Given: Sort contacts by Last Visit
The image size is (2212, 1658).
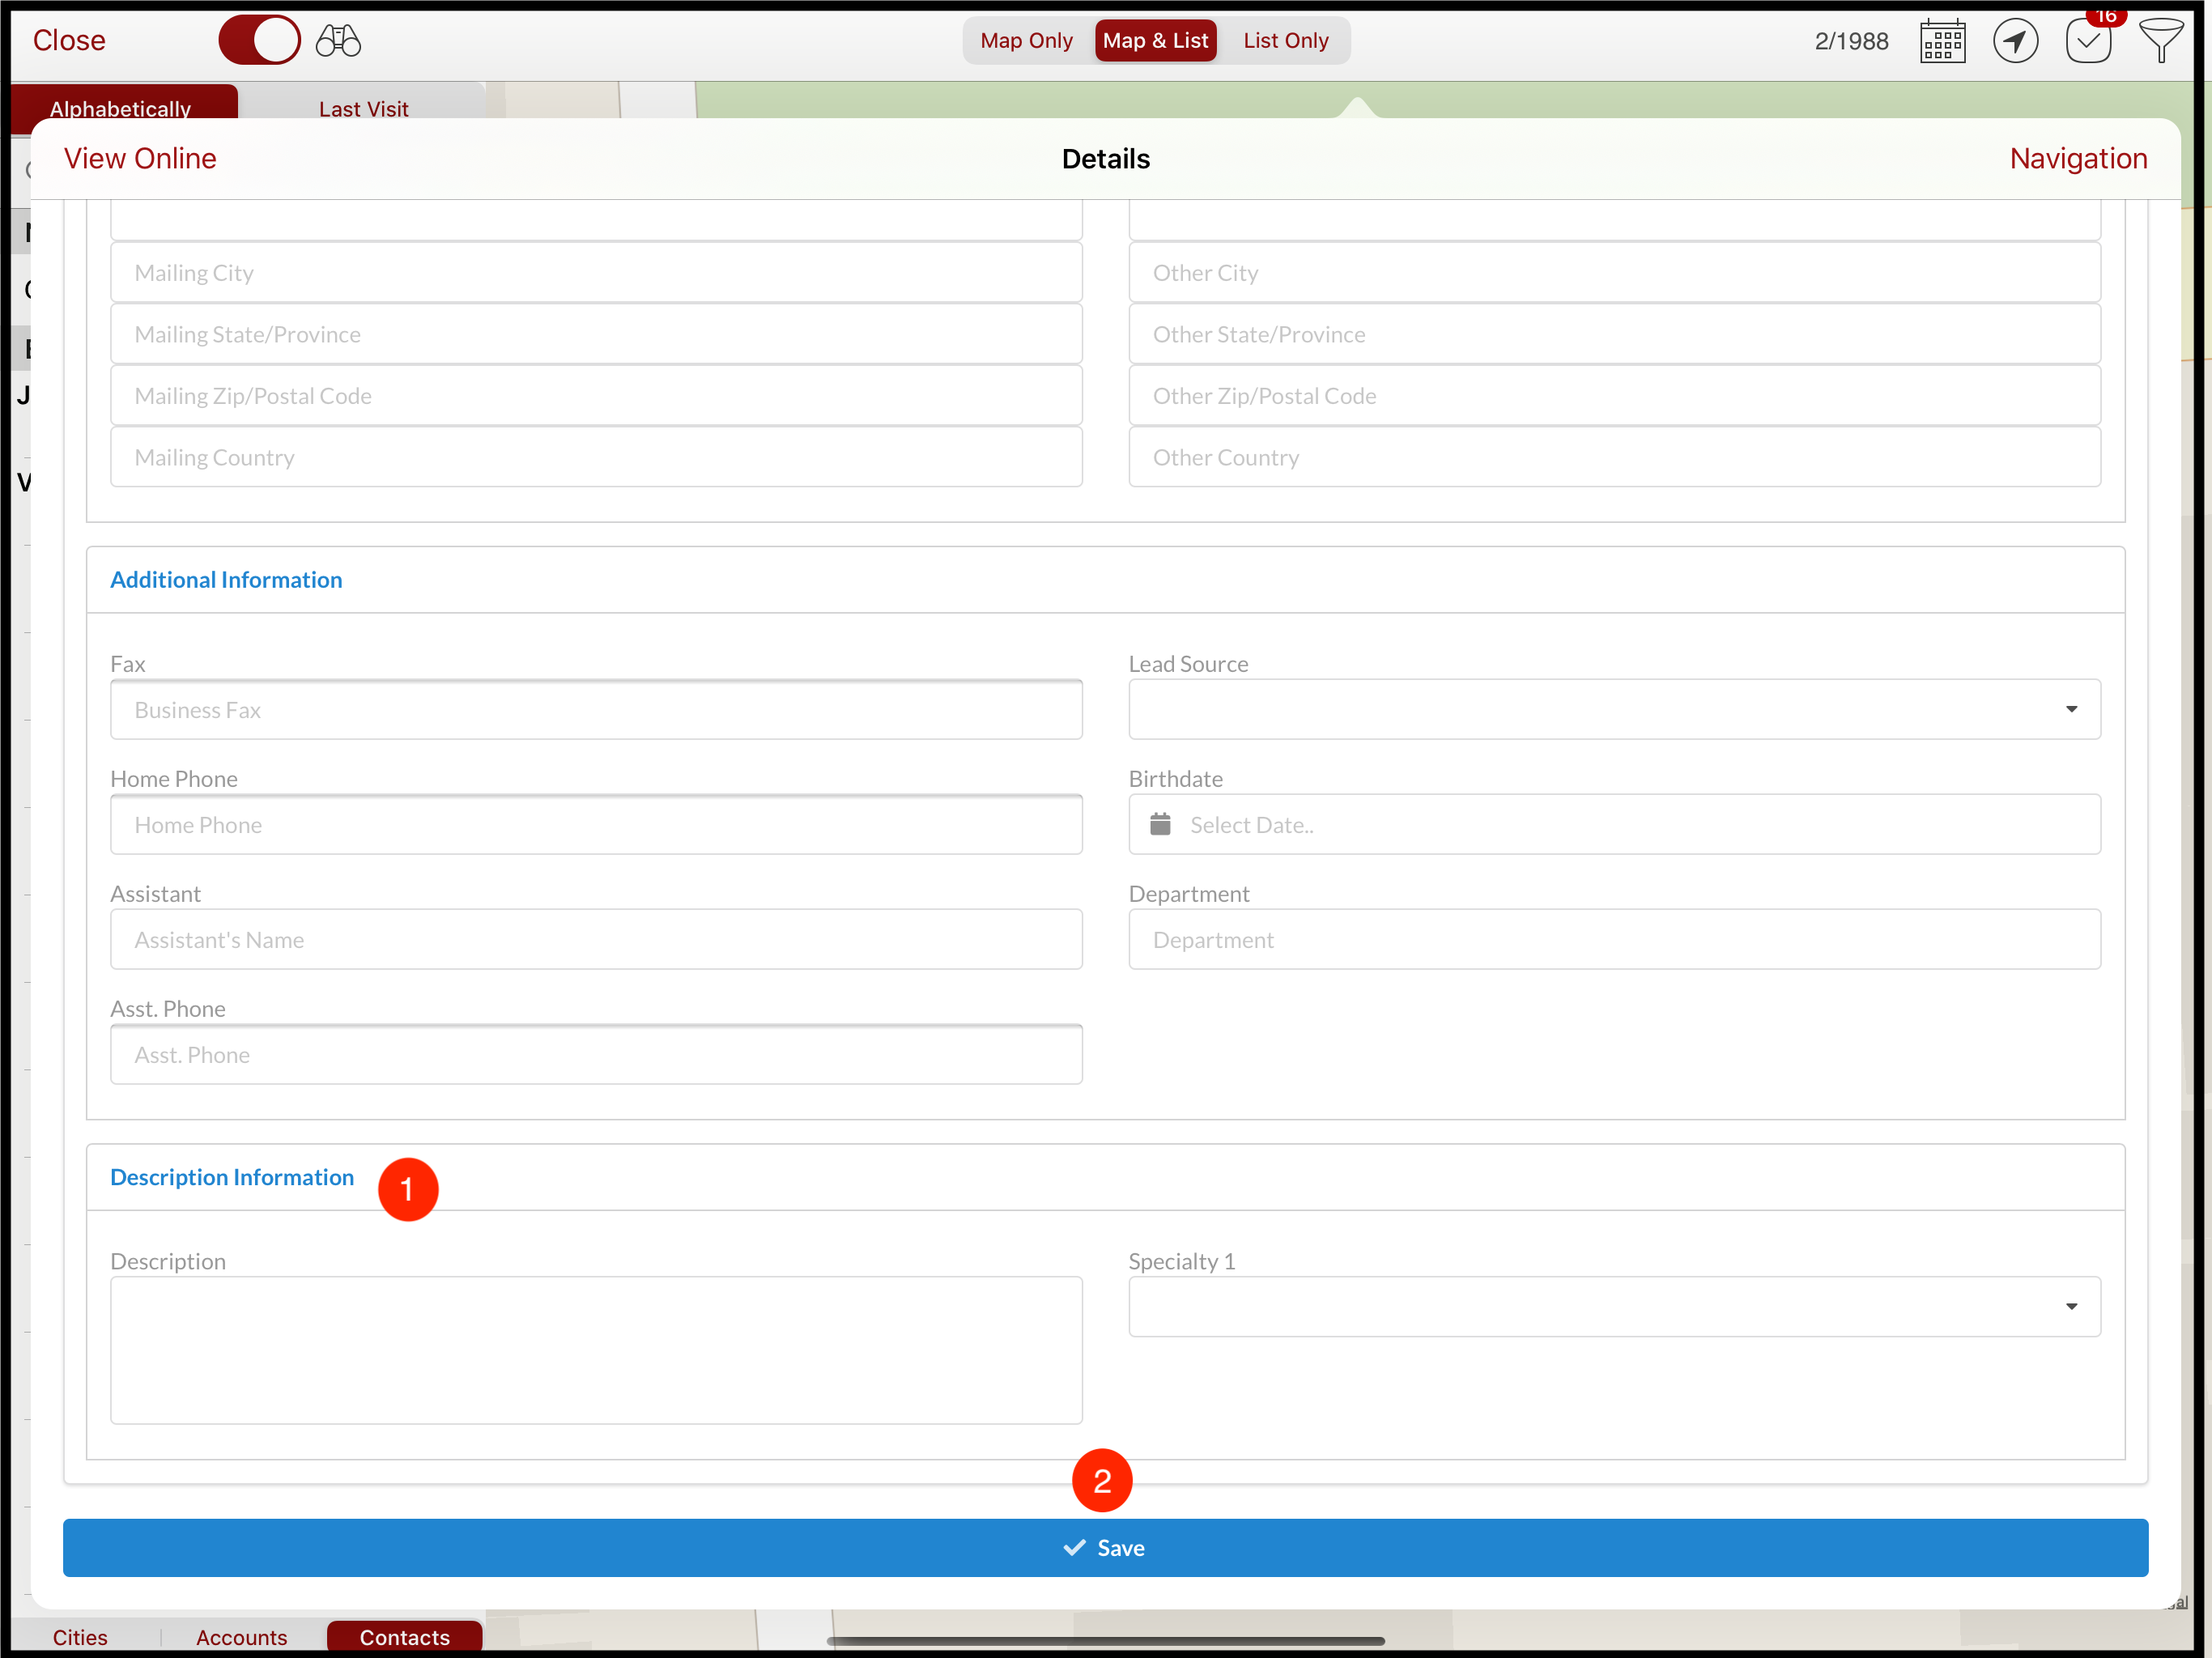Looking at the screenshot, I should pos(362,109).
